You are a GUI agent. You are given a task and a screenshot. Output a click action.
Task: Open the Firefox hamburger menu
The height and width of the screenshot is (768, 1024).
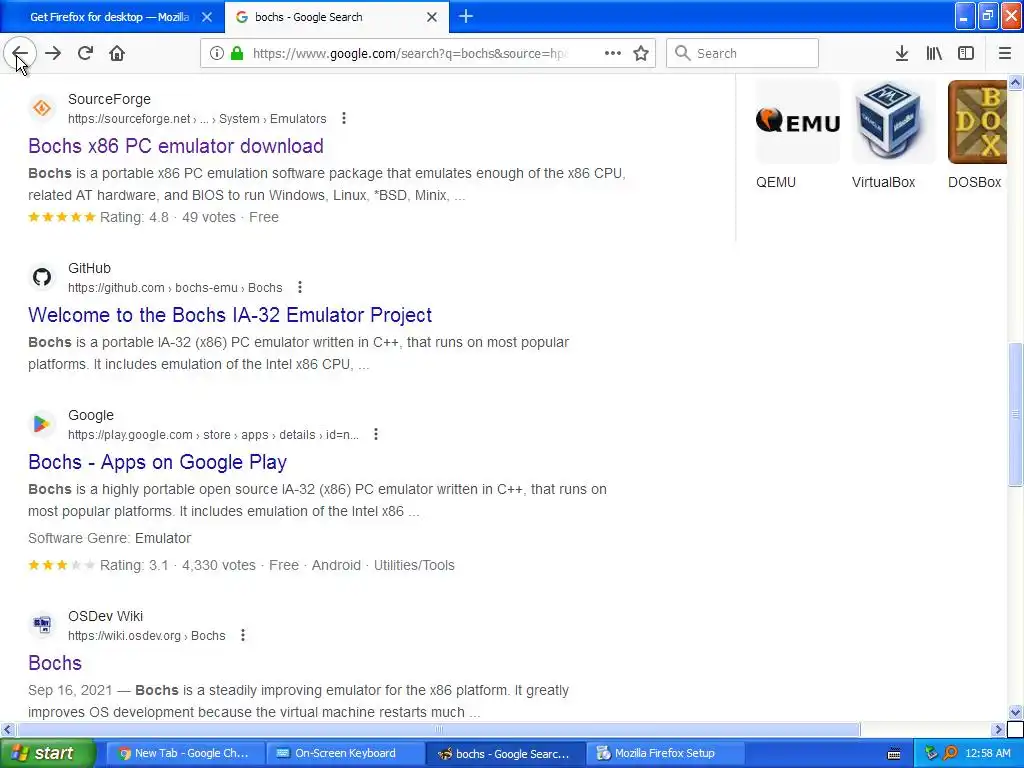(1005, 54)
